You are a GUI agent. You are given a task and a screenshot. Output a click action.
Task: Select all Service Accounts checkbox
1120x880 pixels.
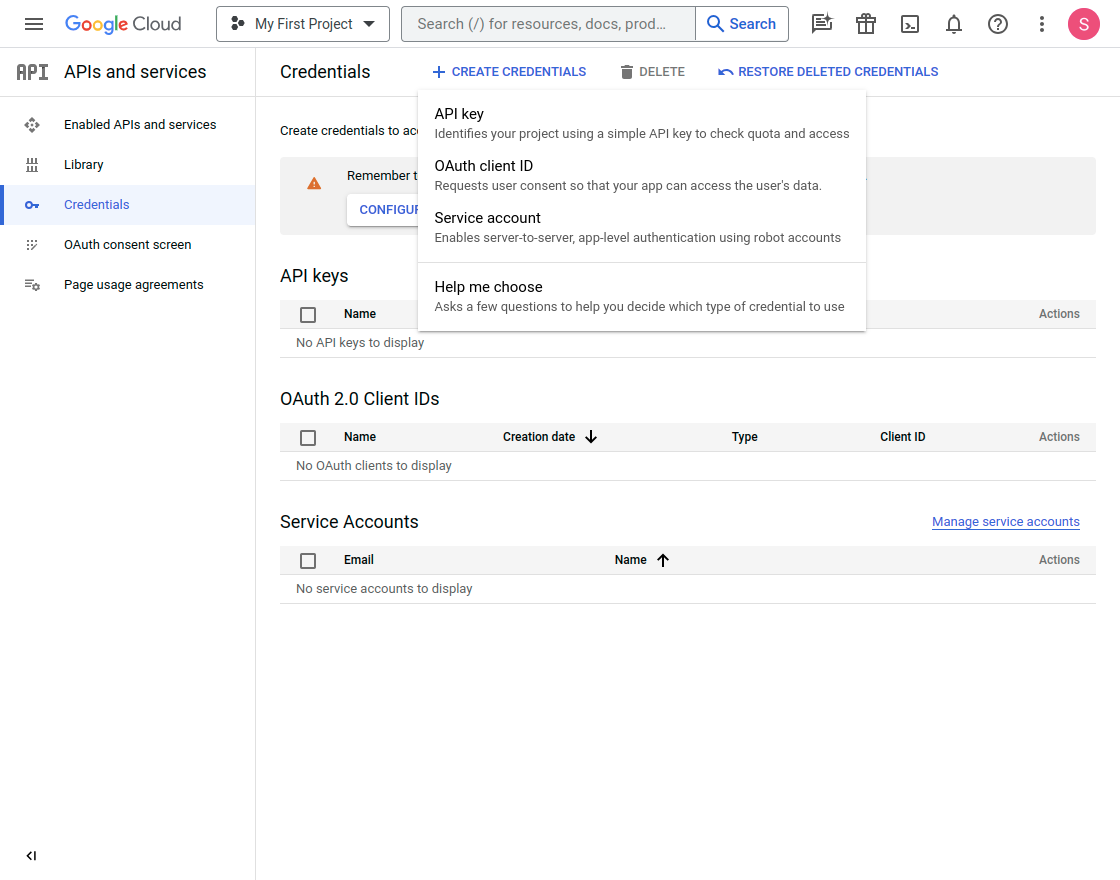(308, 561)
